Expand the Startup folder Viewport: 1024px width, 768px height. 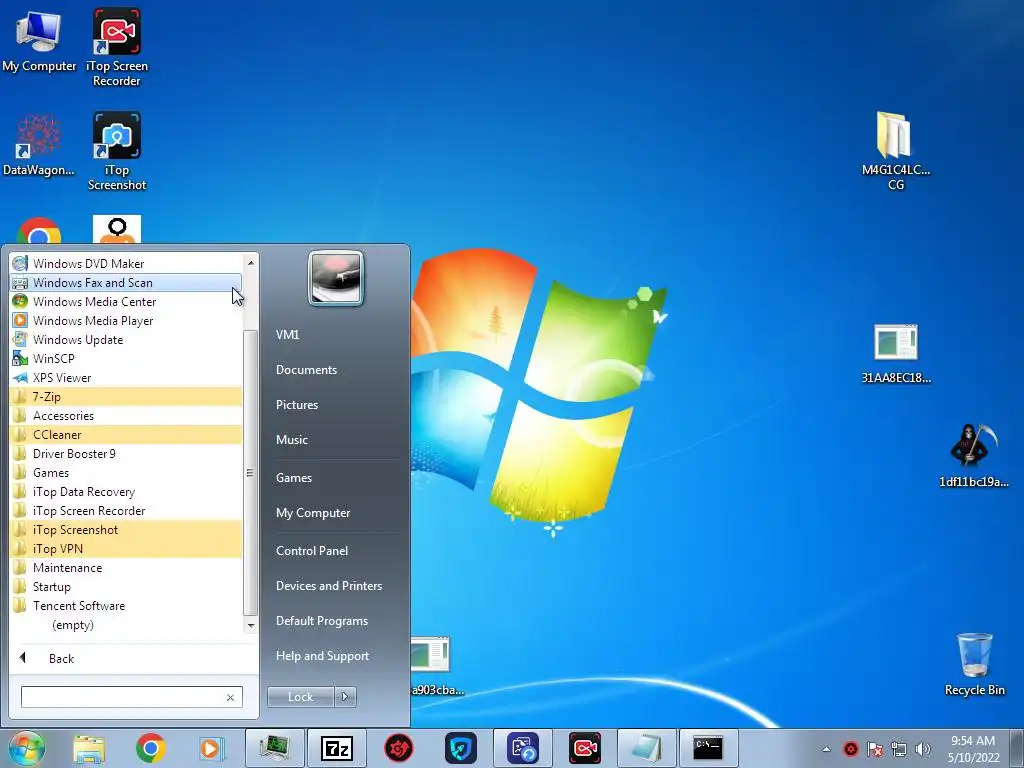[126, 586]
